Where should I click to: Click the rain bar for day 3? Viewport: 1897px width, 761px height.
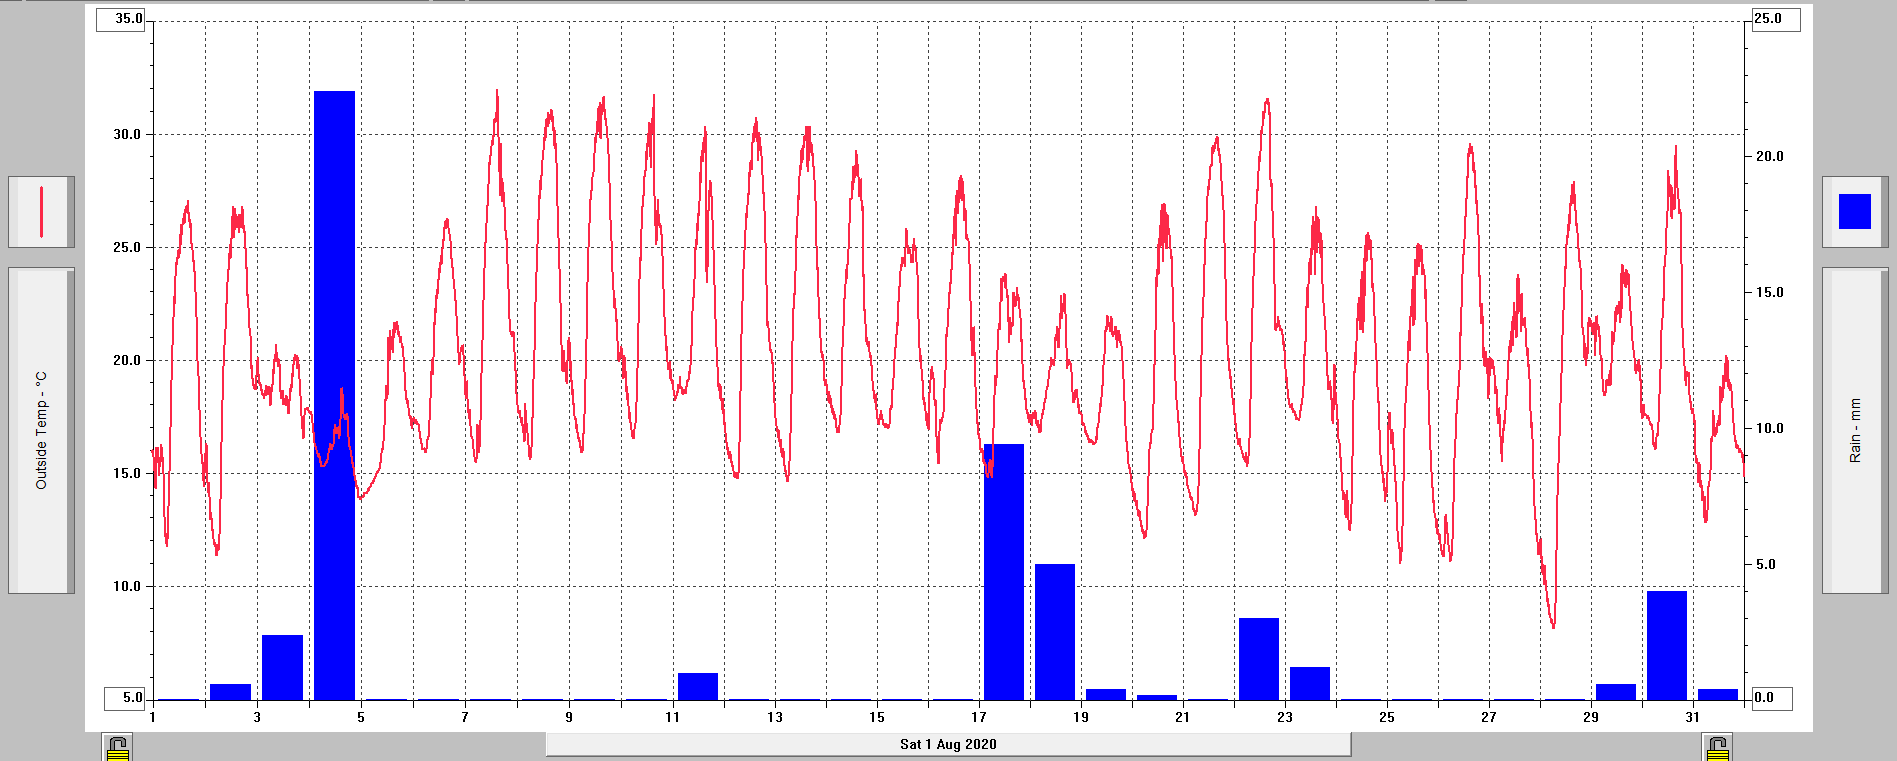(282, 667)
